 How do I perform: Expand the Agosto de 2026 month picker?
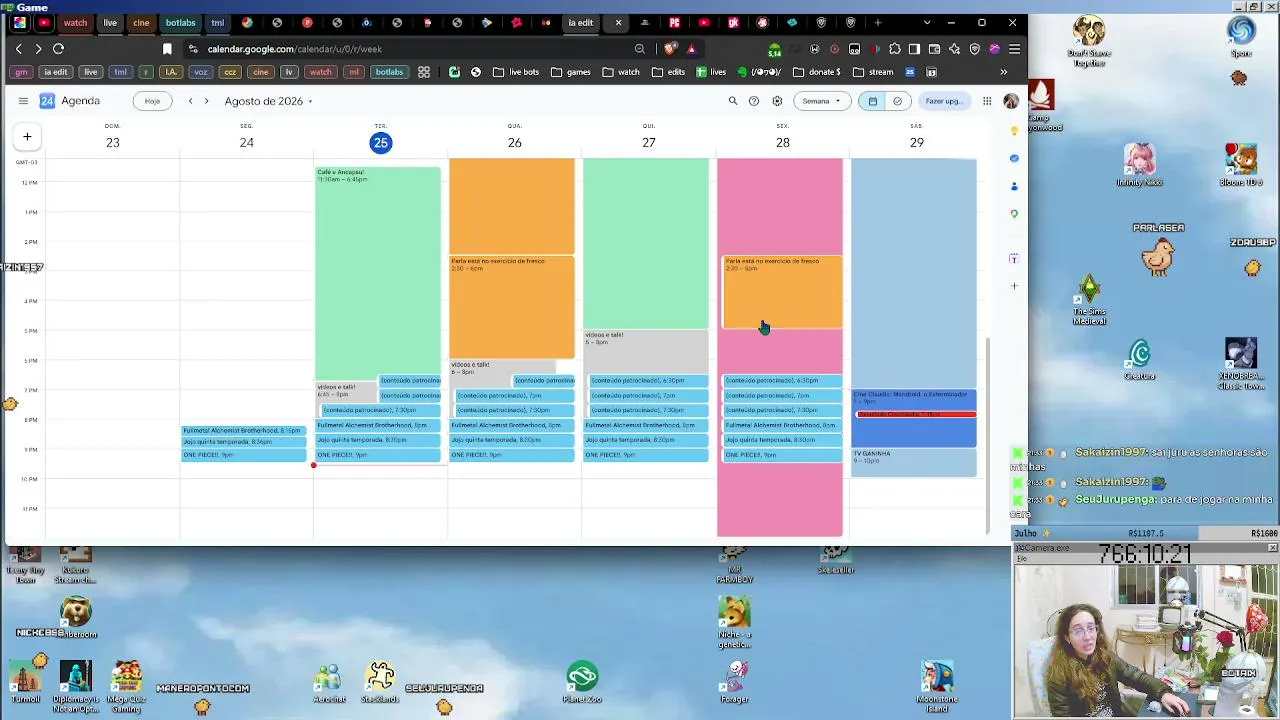click(268, 101)
